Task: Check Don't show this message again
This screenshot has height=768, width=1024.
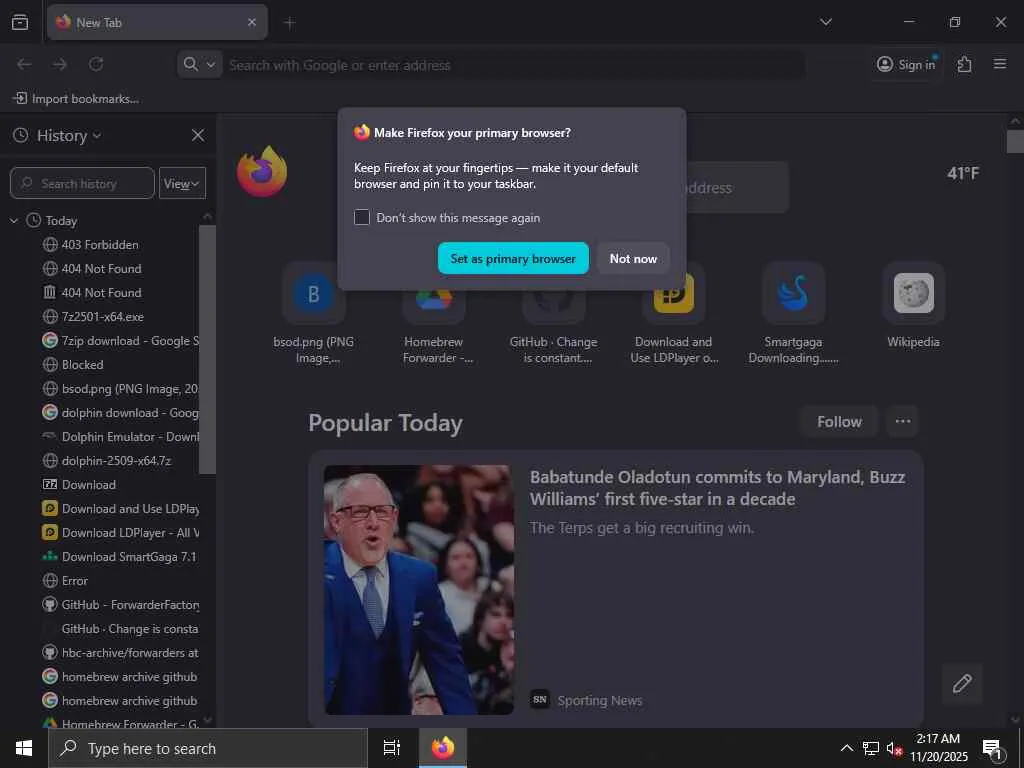Action: [362, 217]
